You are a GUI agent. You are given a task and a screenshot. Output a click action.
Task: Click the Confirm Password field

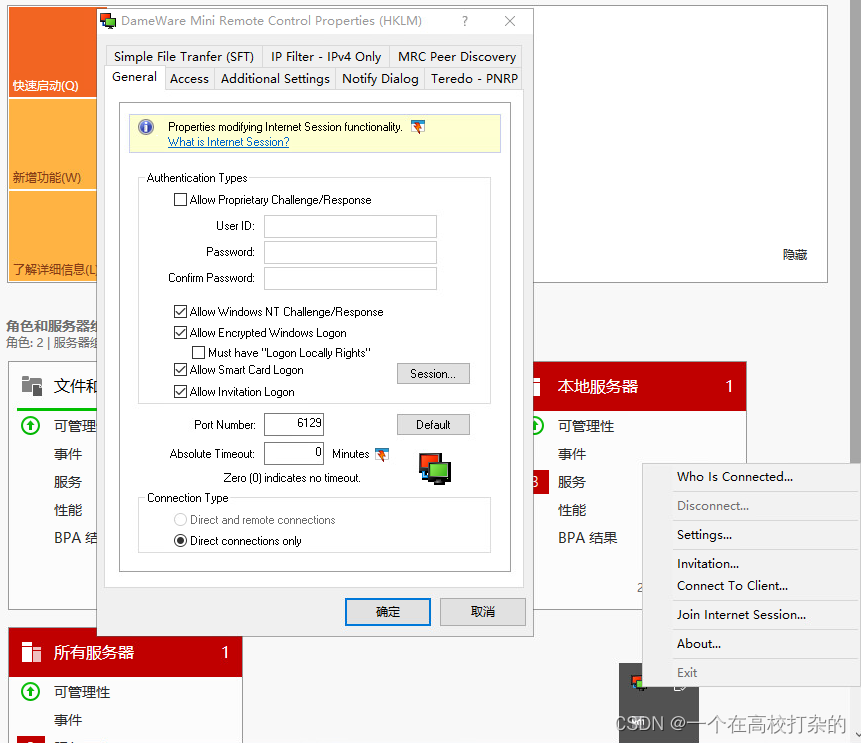pyautogui.click(x=350, y=278)
